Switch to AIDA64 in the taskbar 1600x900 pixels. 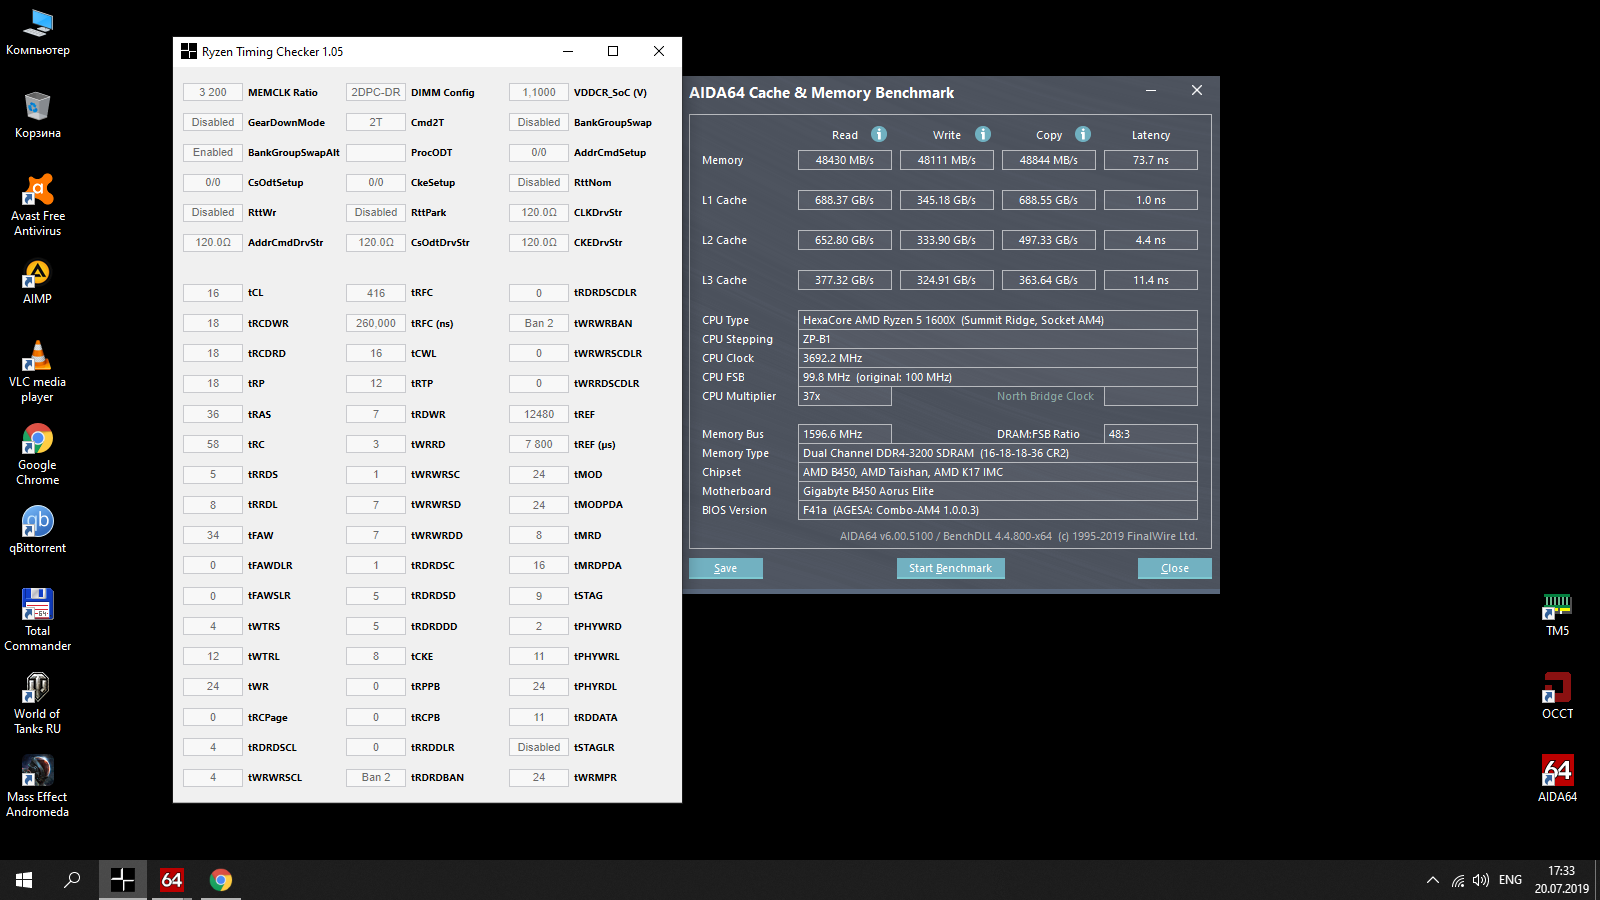point(172,880)
